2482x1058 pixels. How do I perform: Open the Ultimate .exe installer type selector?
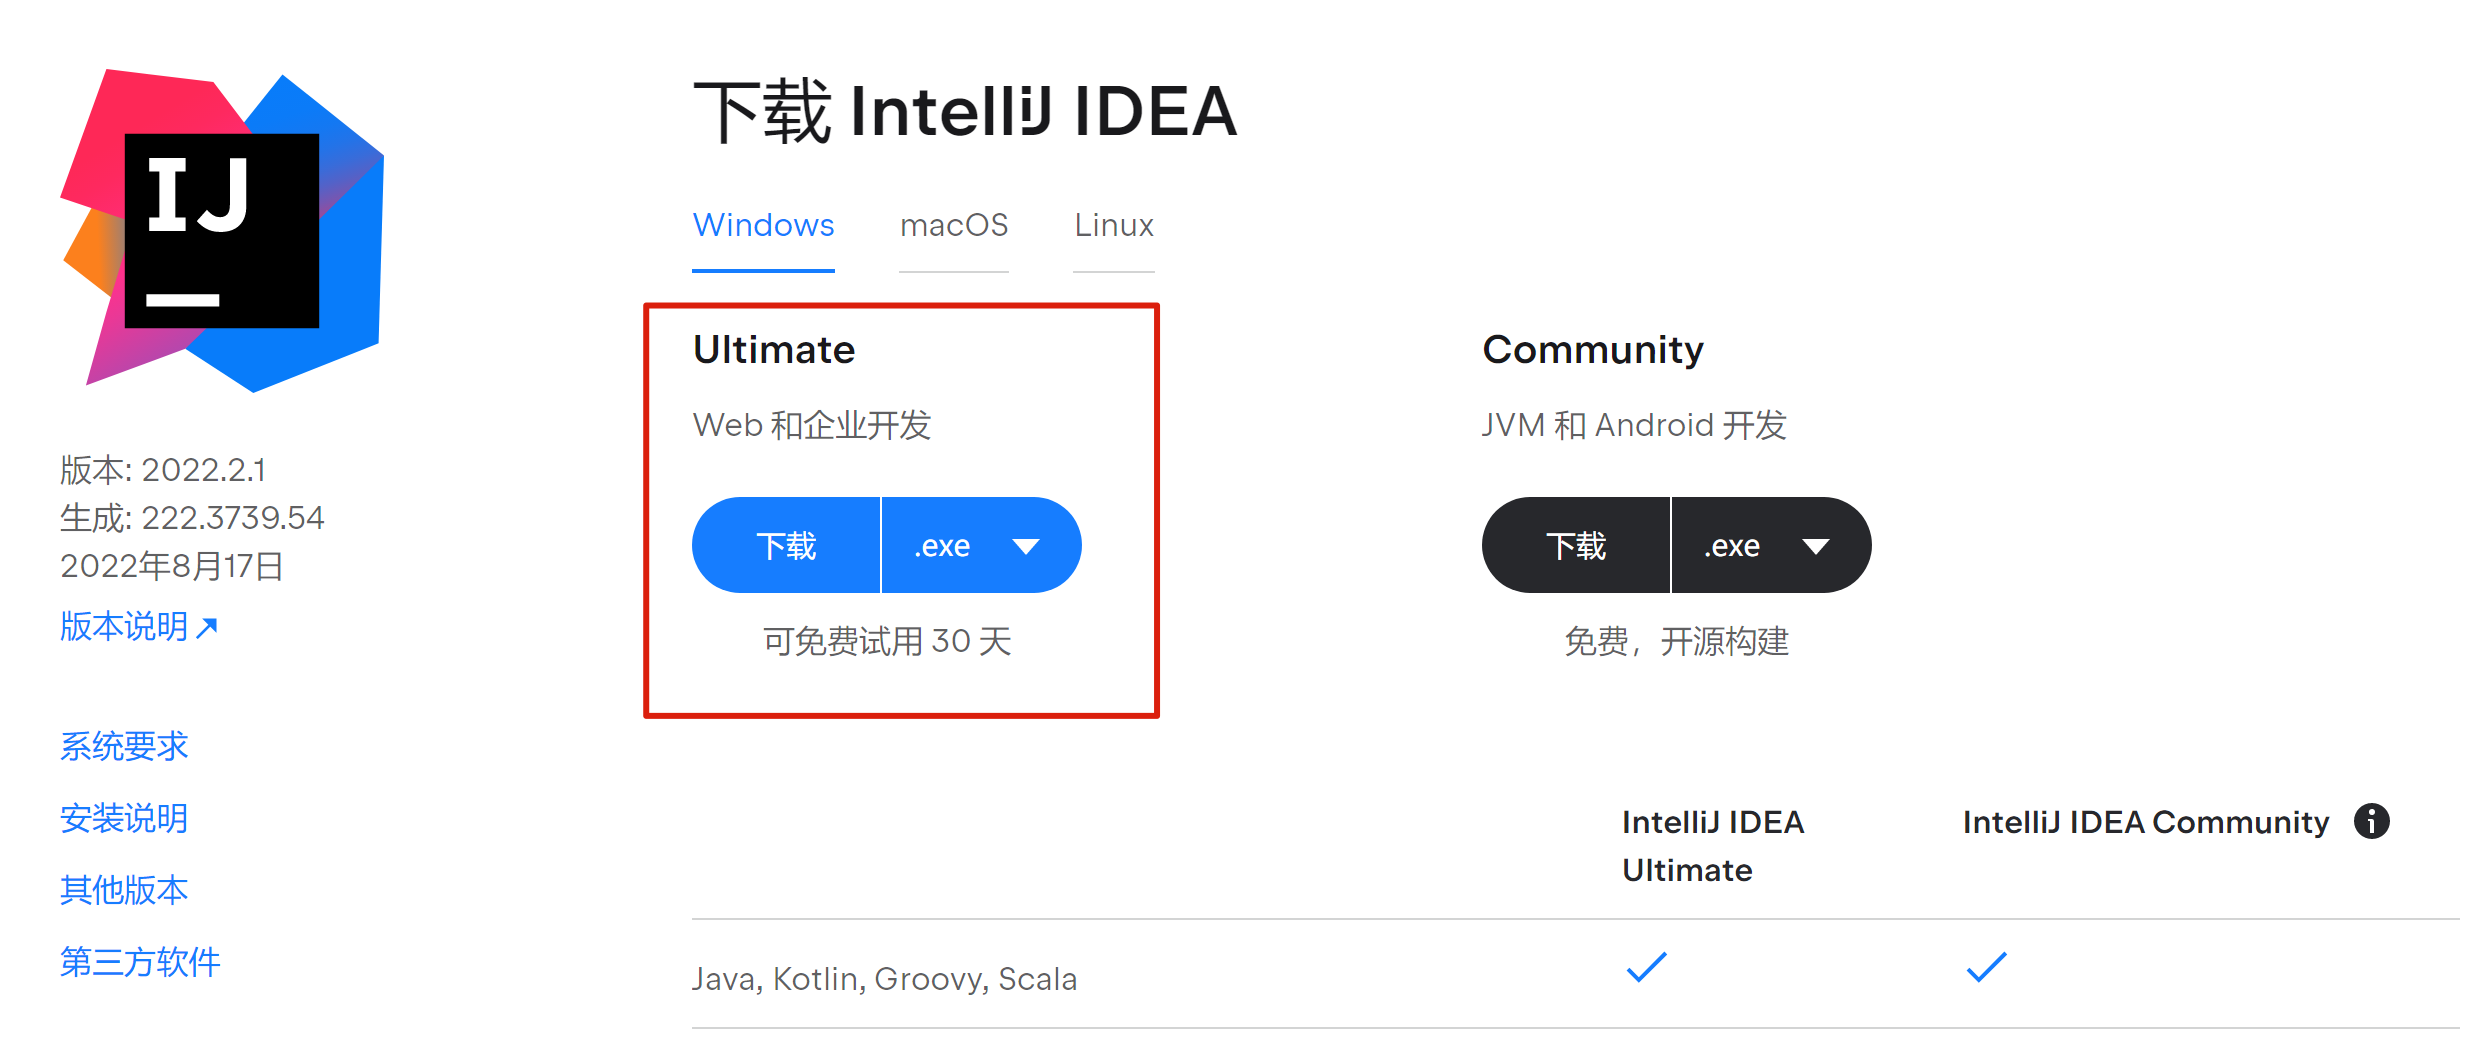click(x=981, y=545)
